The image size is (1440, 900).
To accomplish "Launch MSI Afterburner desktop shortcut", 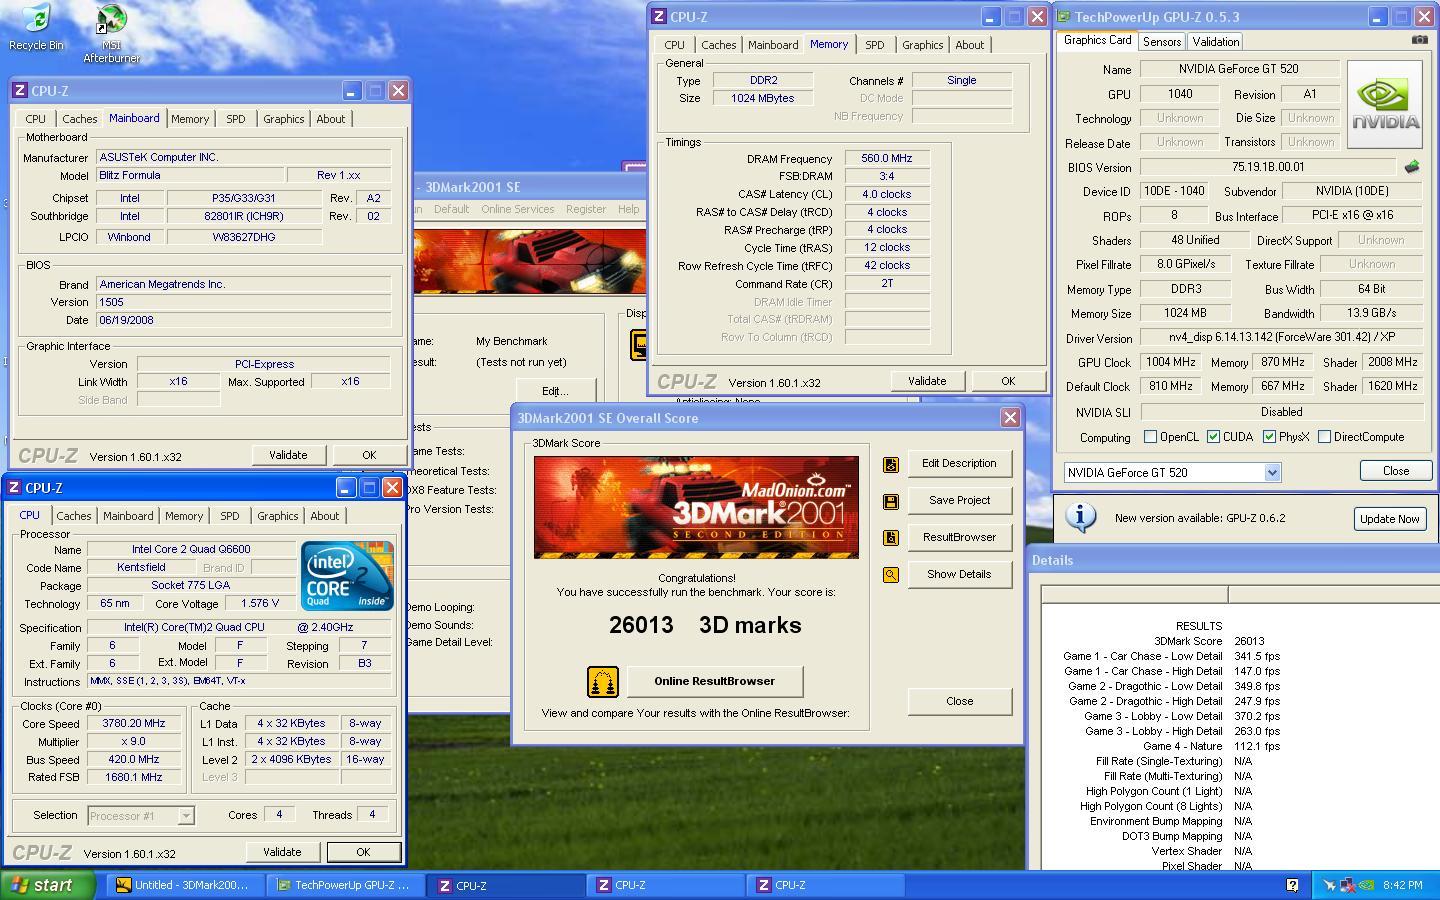I will 111,33.
